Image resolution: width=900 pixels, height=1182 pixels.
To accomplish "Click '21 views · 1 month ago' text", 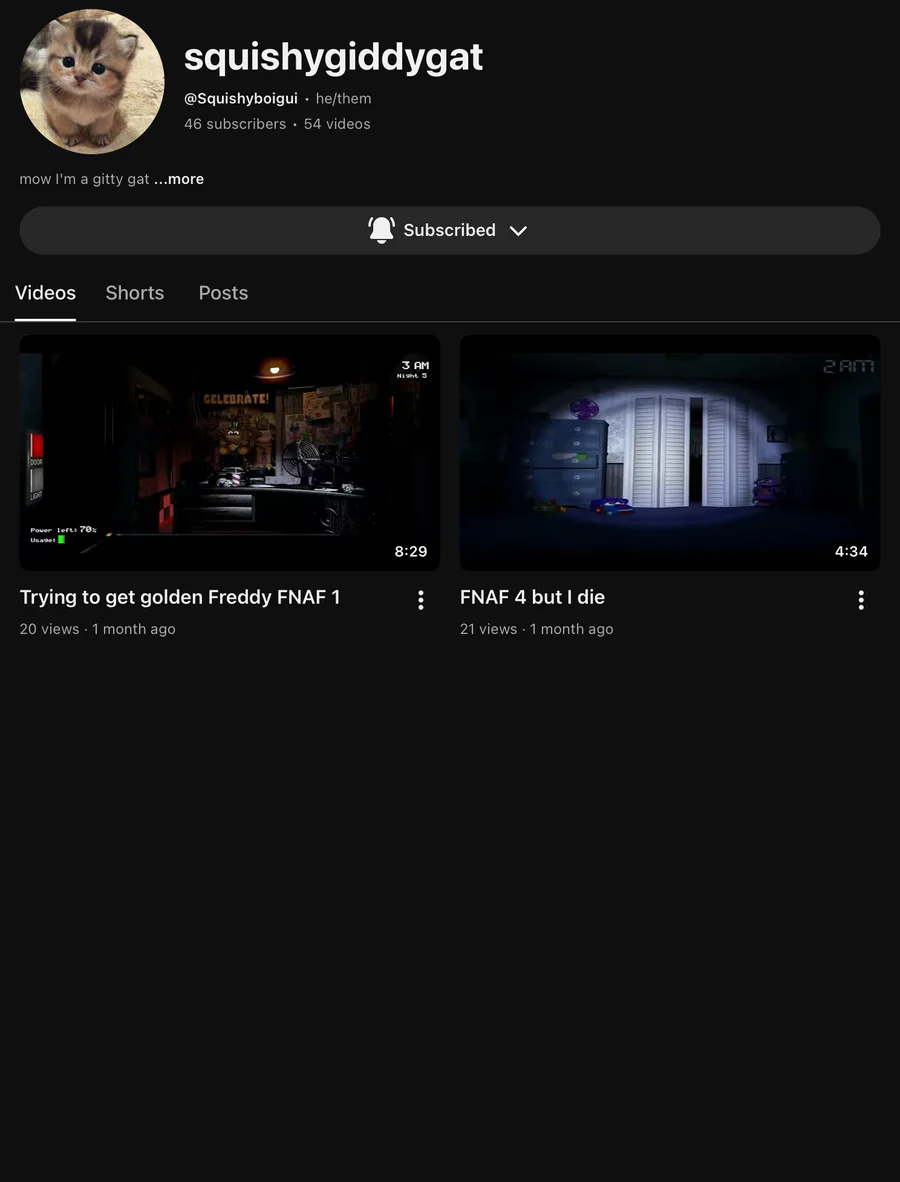I will coord(537,629).
